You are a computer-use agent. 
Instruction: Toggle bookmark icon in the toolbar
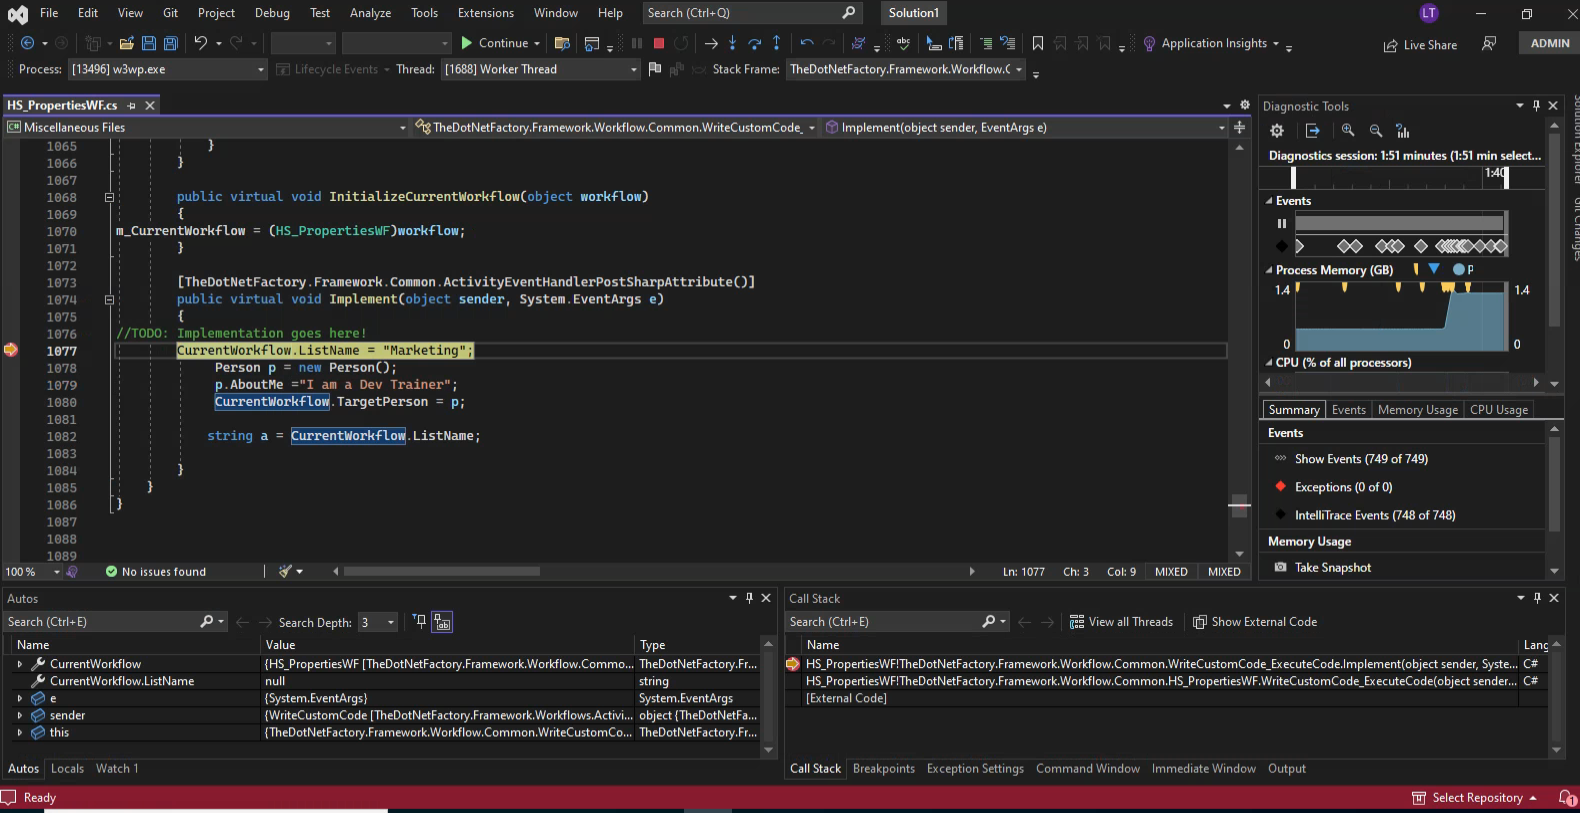[x=1038, y=43]
